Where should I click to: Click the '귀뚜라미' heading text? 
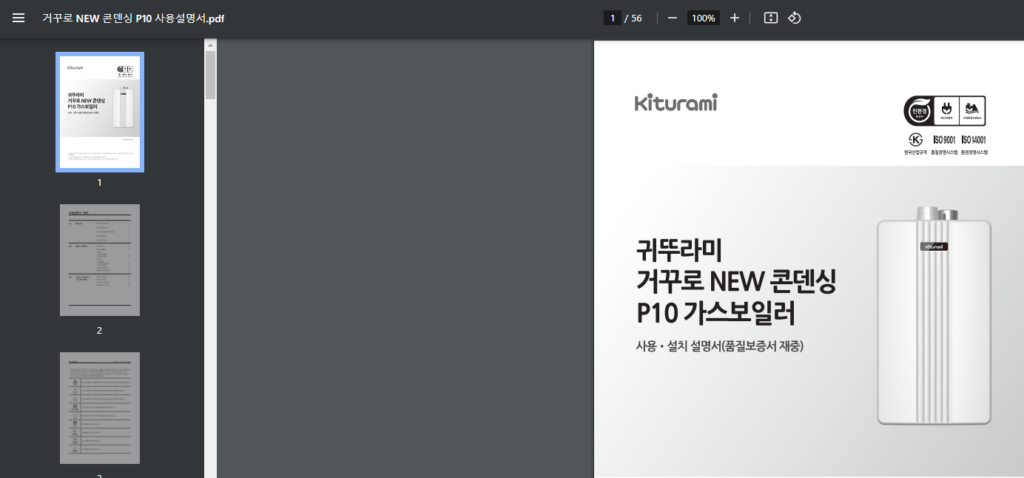click(x=678, y=249)
